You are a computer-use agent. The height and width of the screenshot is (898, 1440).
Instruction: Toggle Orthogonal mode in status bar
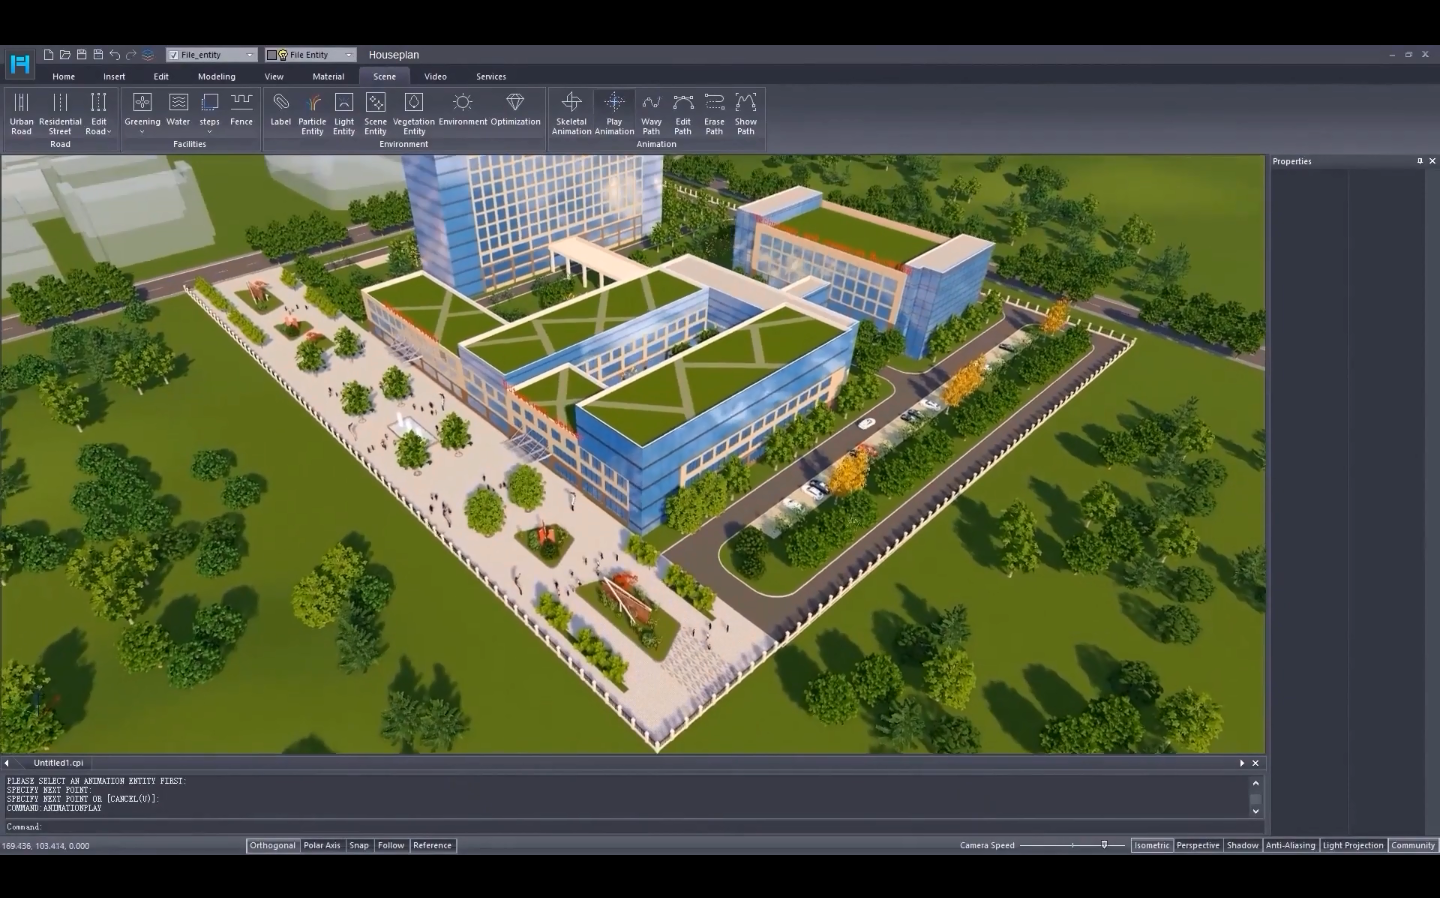272,845
